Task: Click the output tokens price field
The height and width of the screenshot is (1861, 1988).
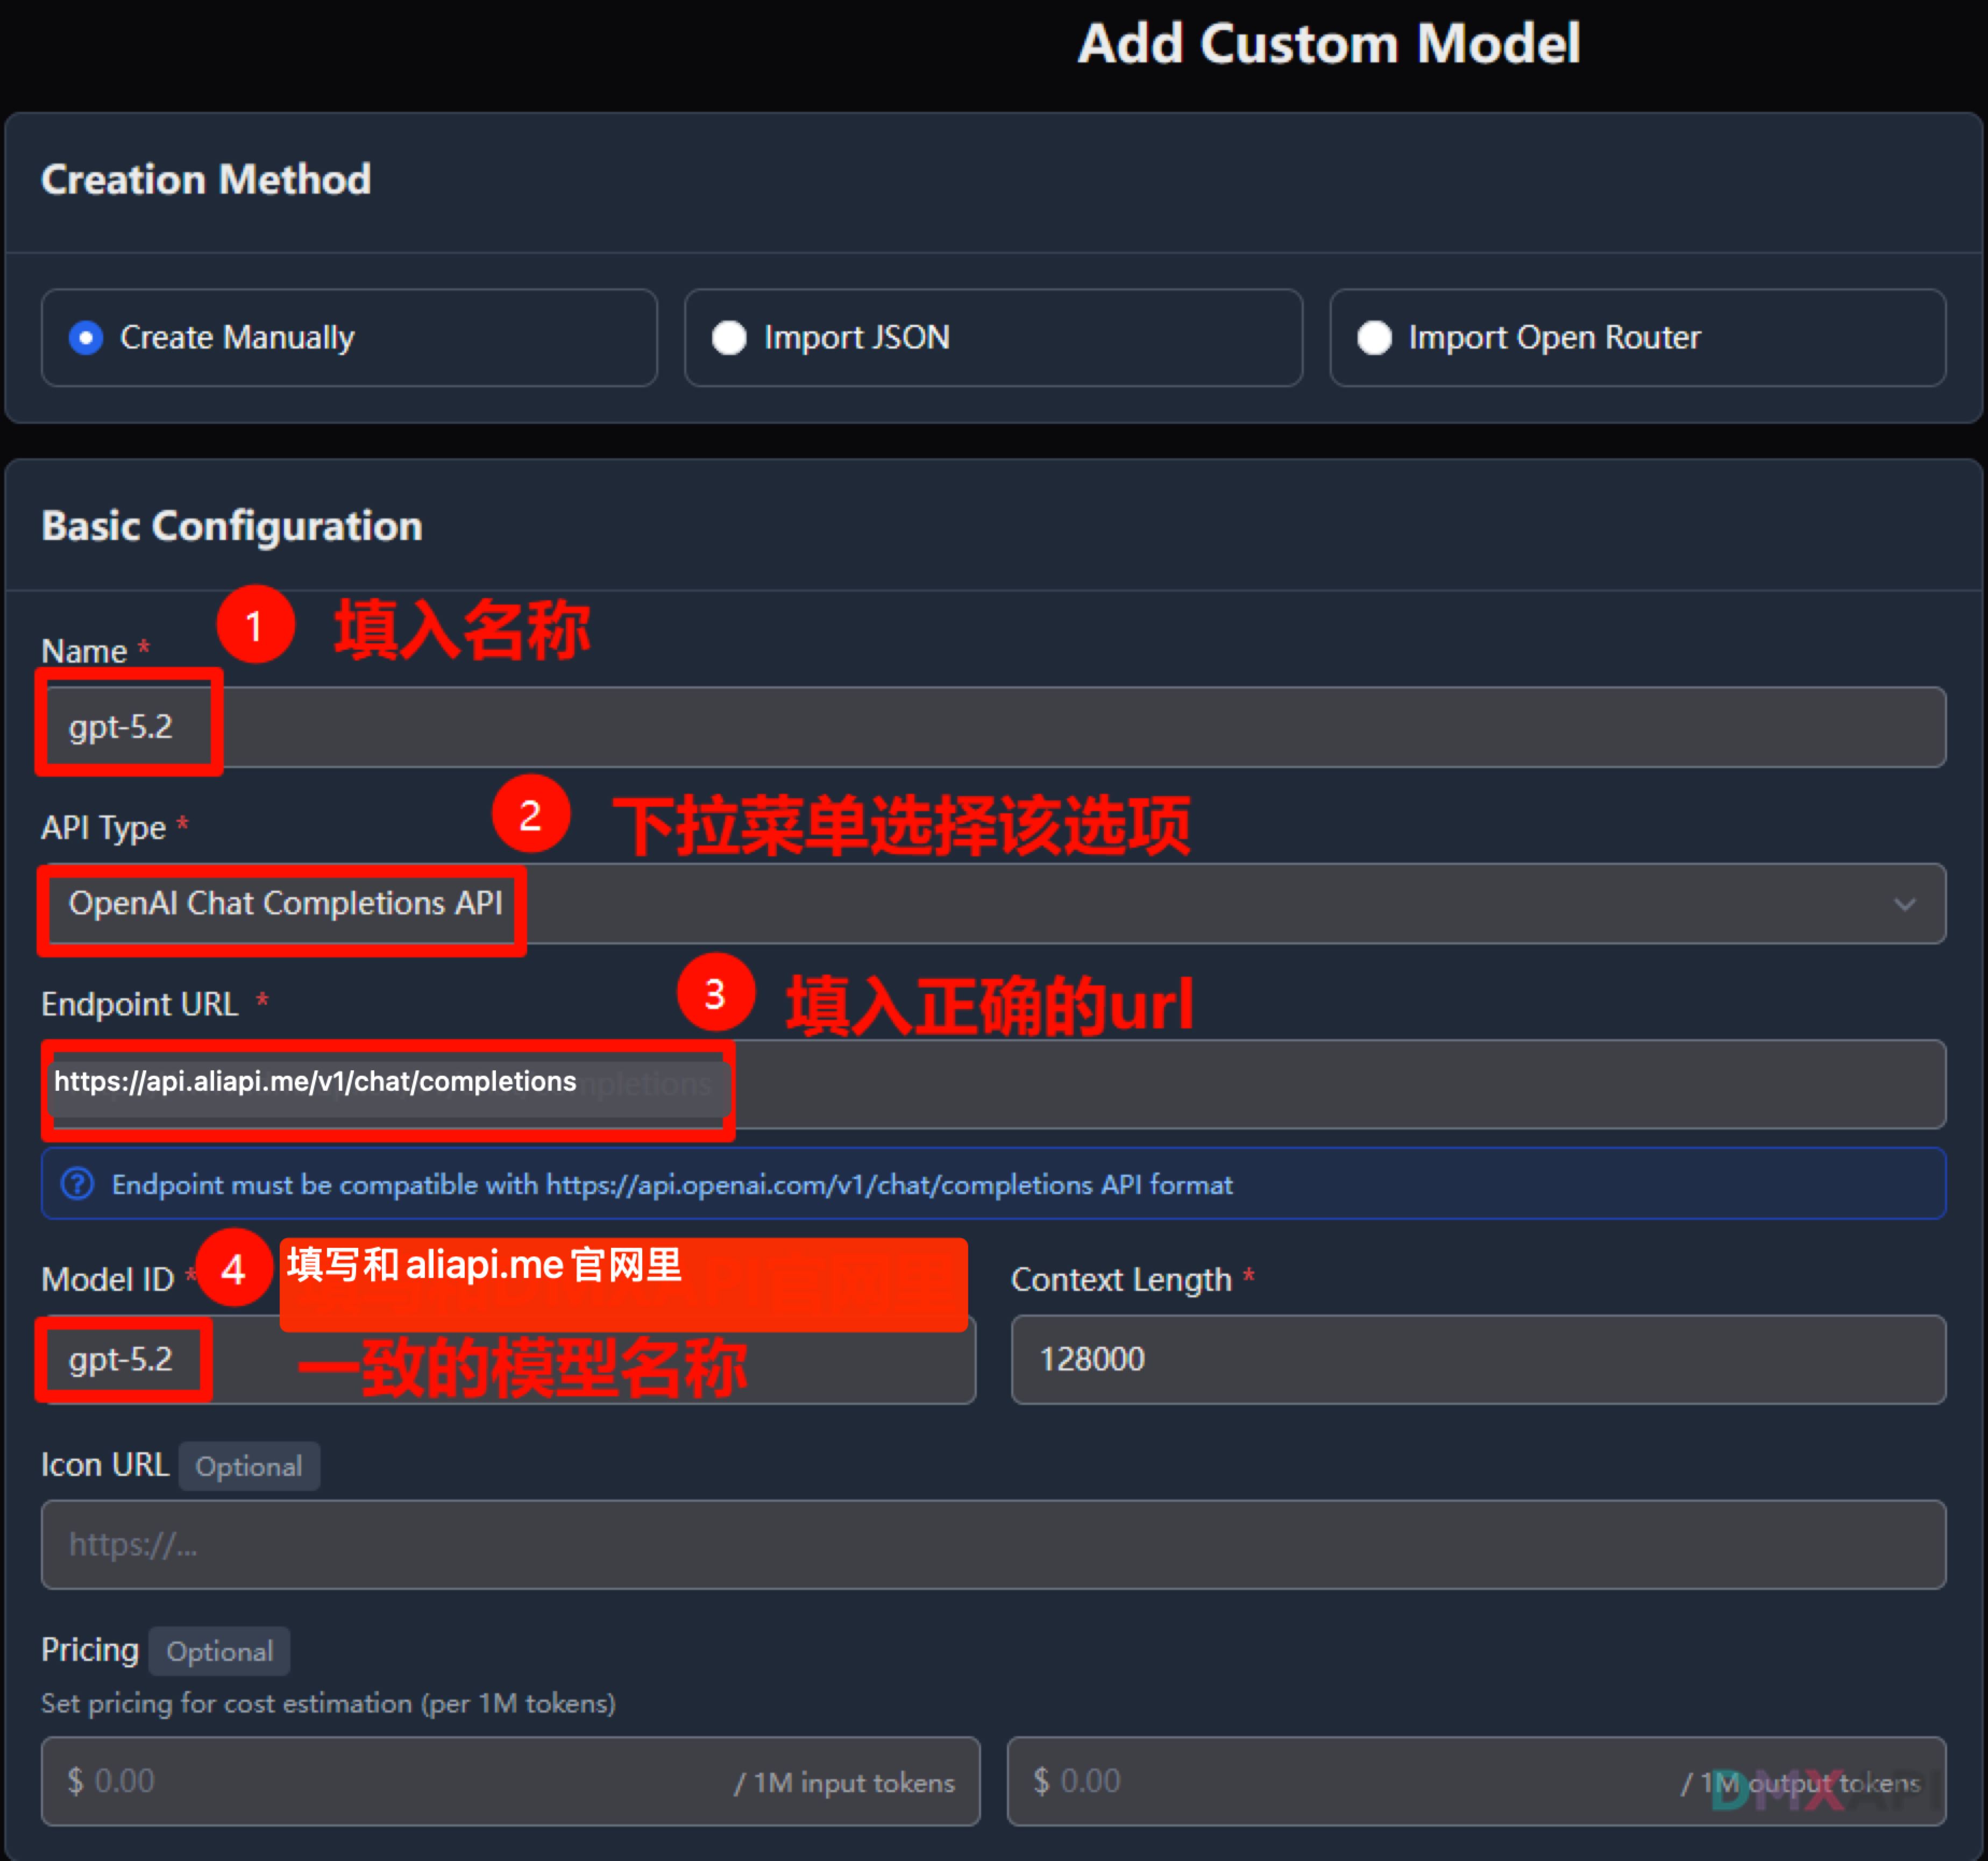Action: tap(1476, 1781)
